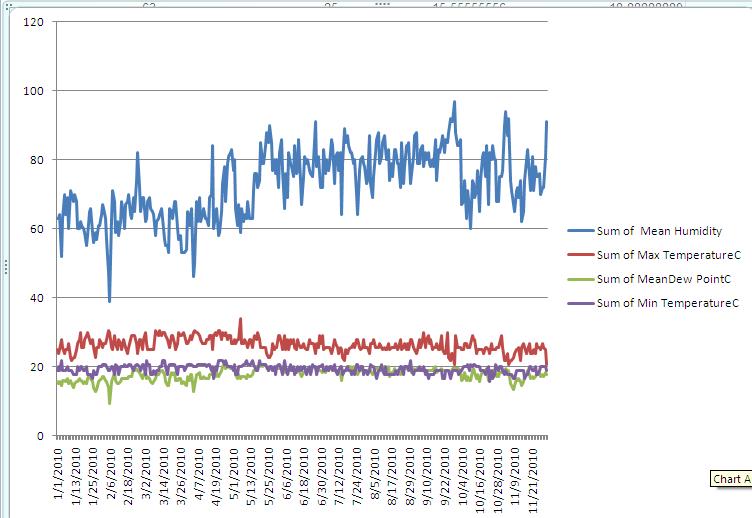Click the 7/12/2010 date axis label
The height and width of the screenshot is (518, 752).
[x=339, y=477]
